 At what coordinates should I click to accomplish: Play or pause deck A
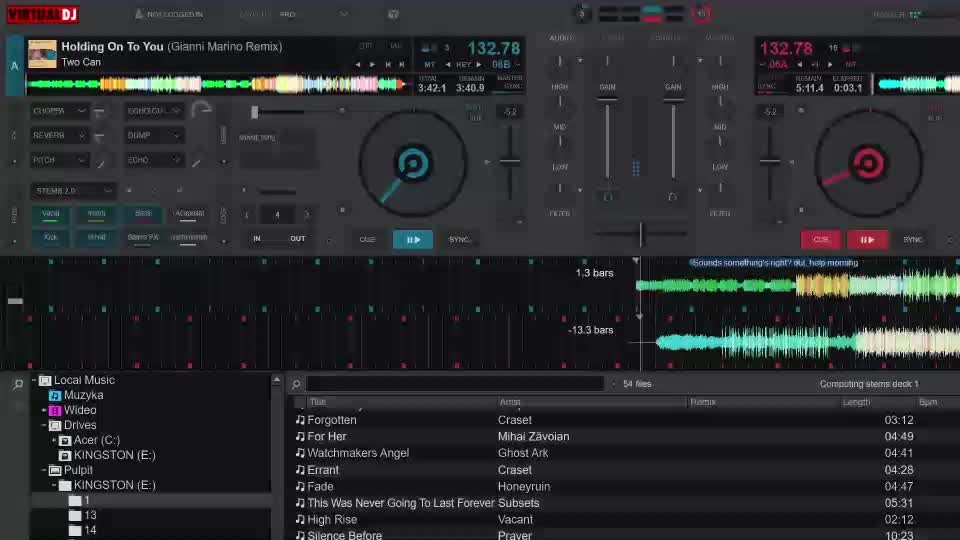[x=413, y=239]
